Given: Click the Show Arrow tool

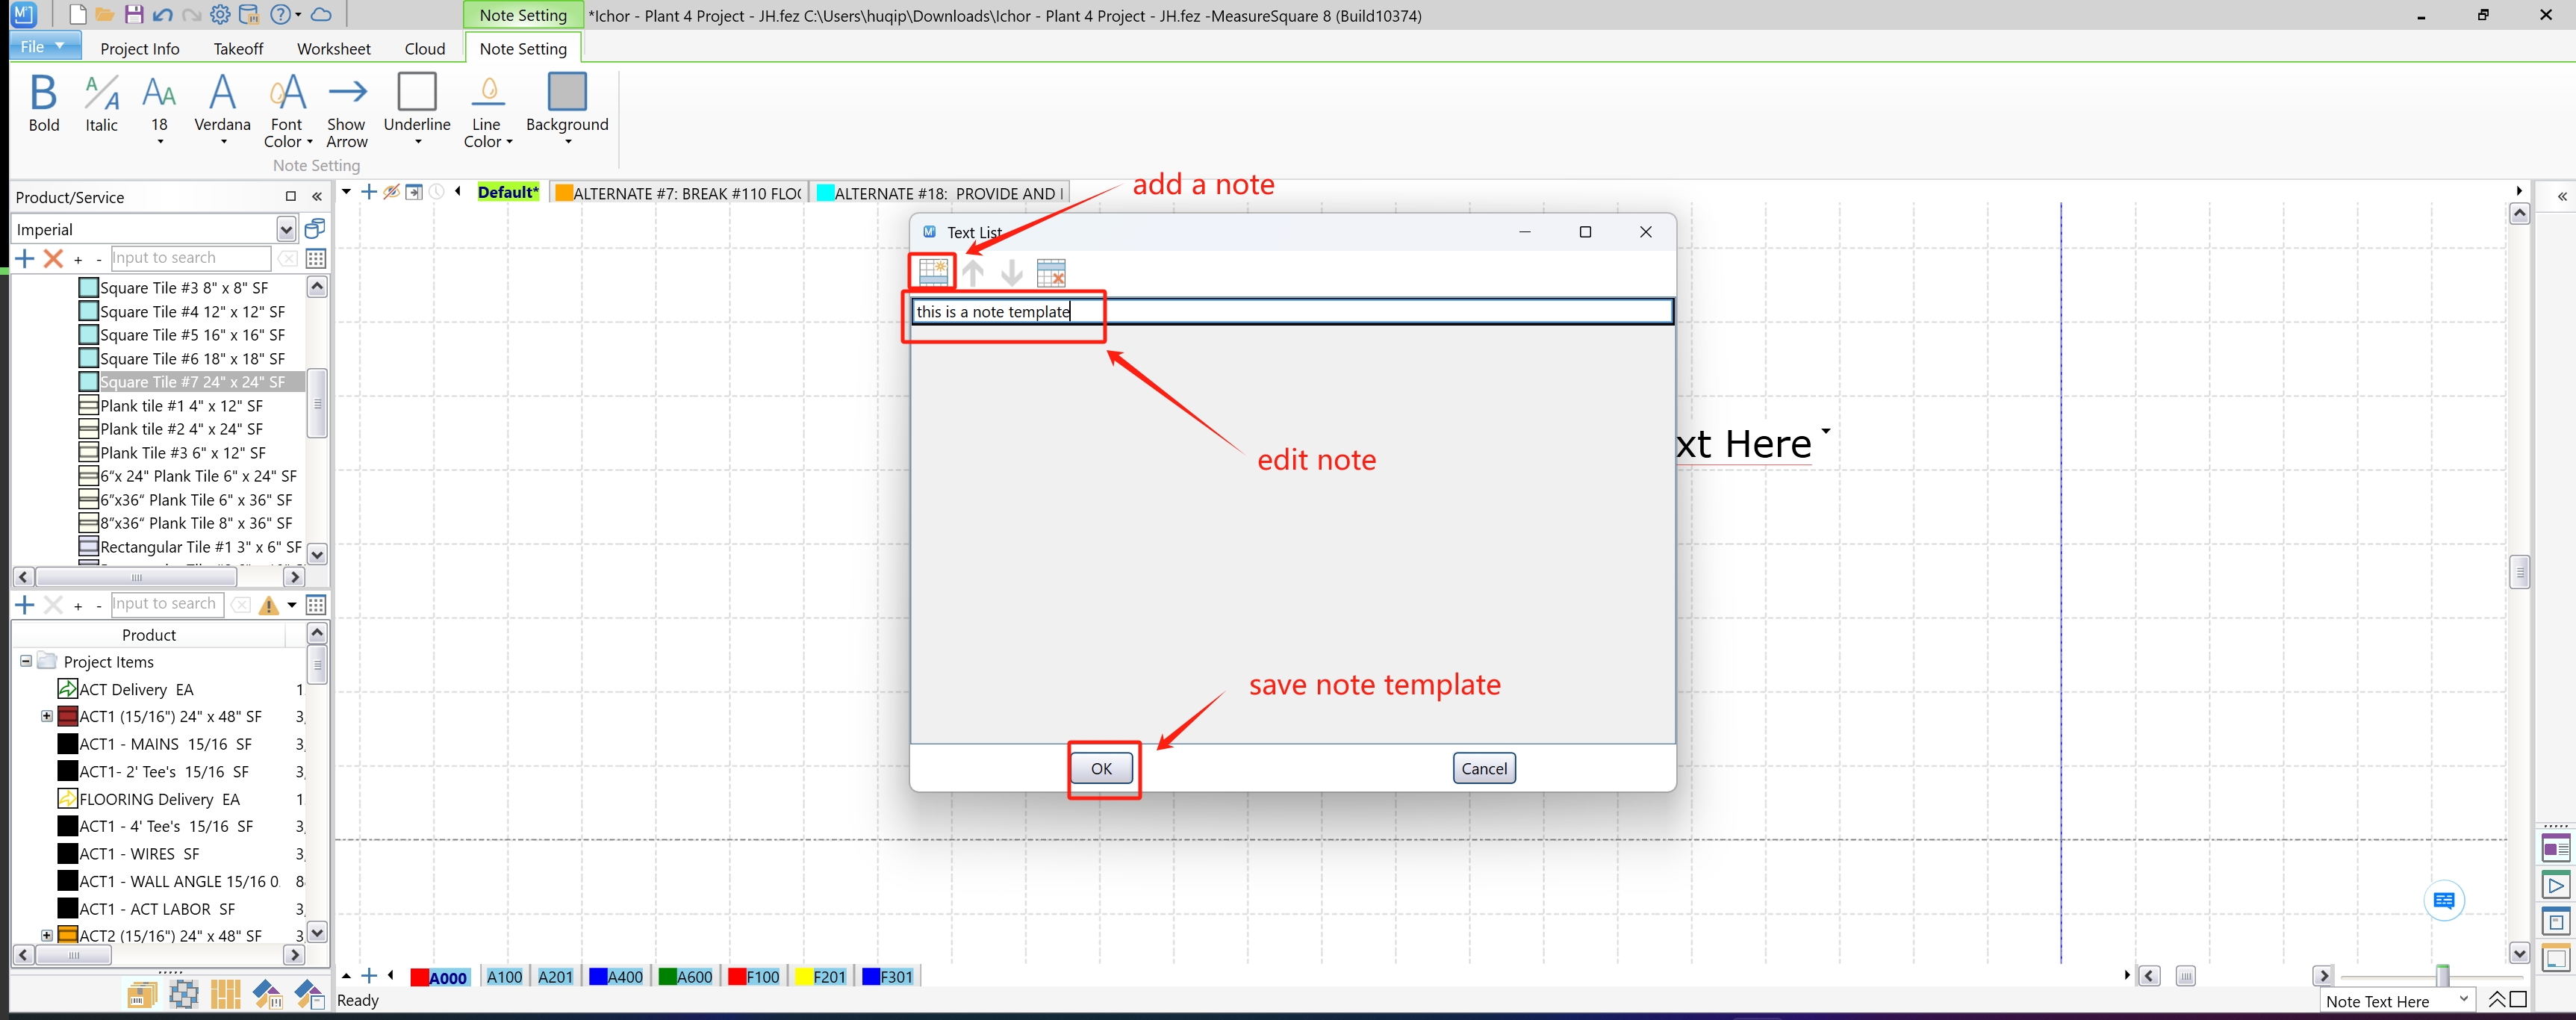Looking at the screenshot, I should [x=346, y=109].
